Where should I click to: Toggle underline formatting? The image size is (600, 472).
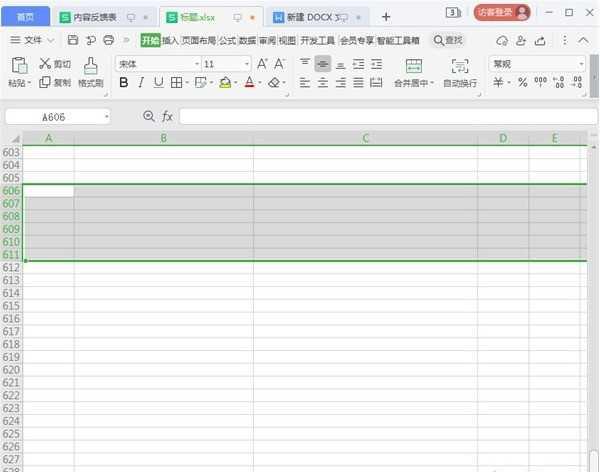tap(158, 83)
